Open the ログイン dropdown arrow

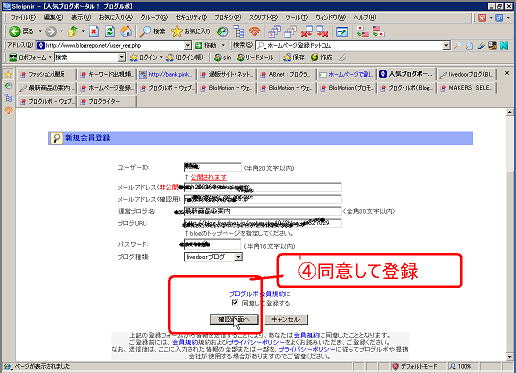pyautogui.click(x=161, y=58)
